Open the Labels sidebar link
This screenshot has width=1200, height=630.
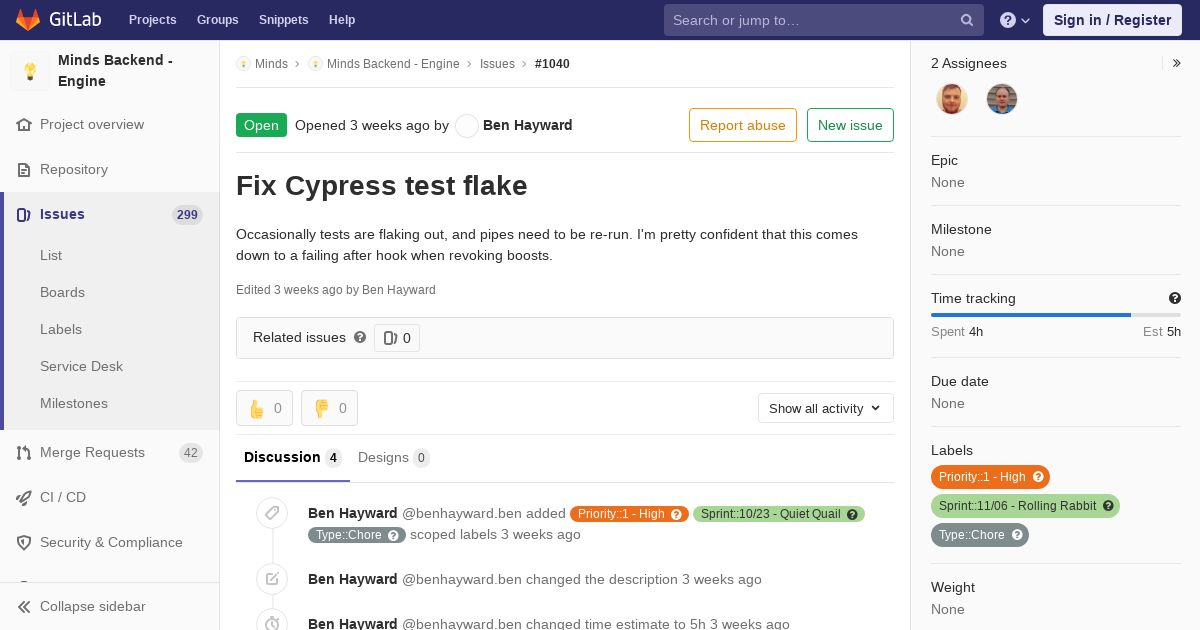click(61, 329)
